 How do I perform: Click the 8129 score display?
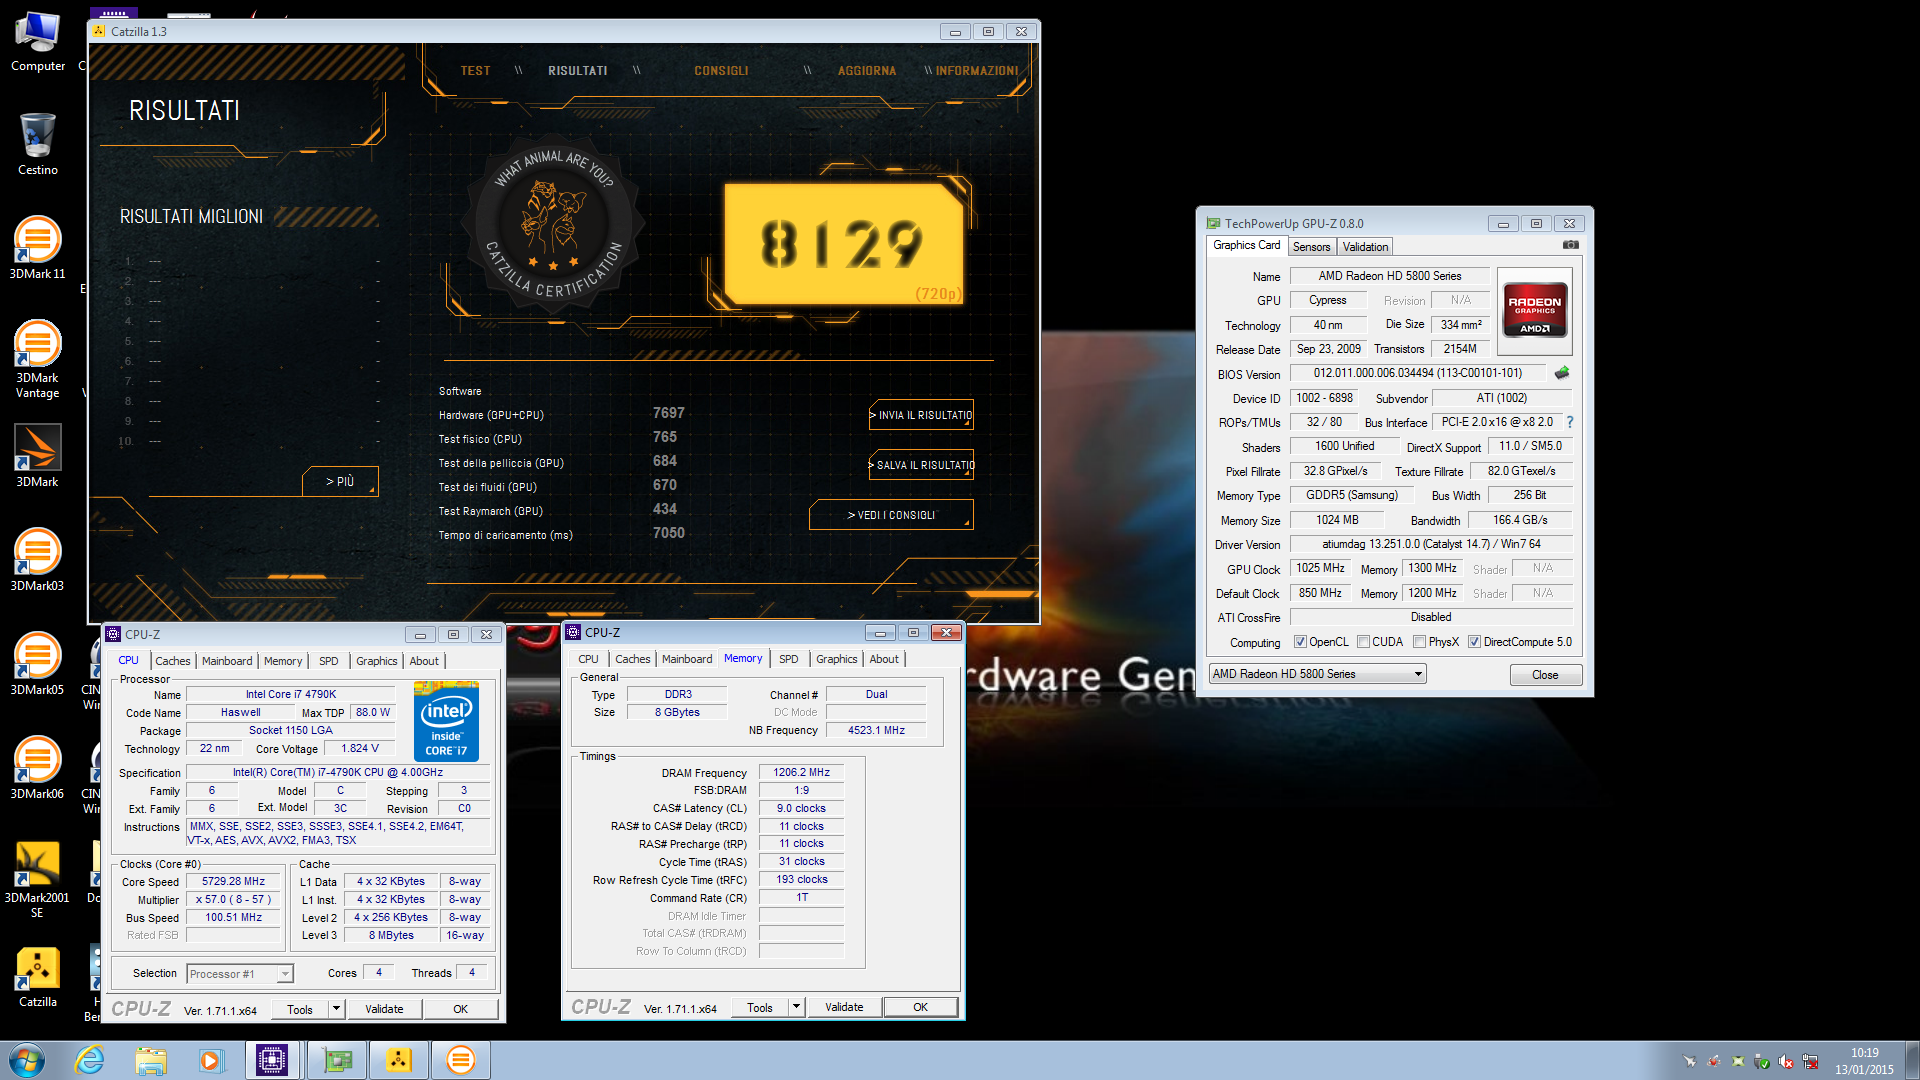[x=844, y=244]
